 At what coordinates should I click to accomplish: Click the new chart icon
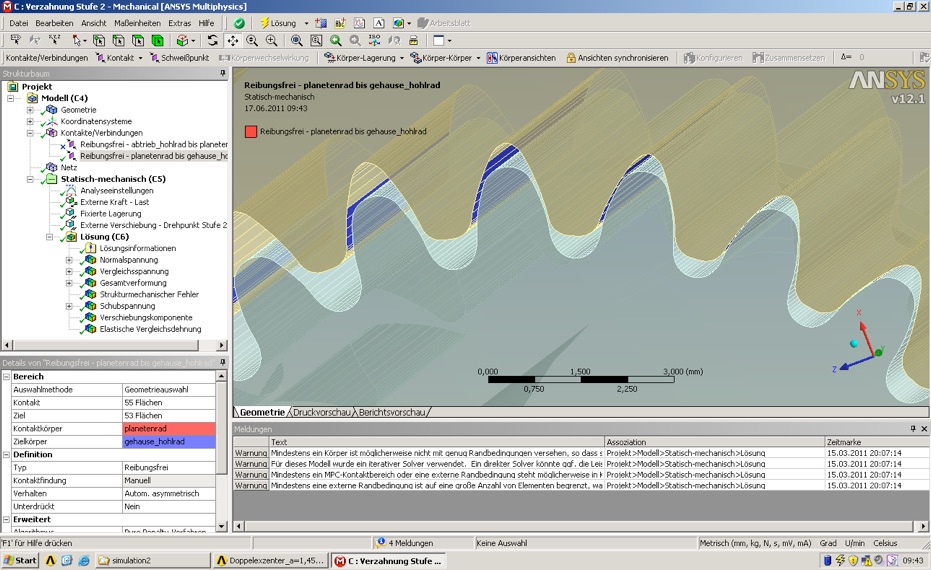pos(359,23)
